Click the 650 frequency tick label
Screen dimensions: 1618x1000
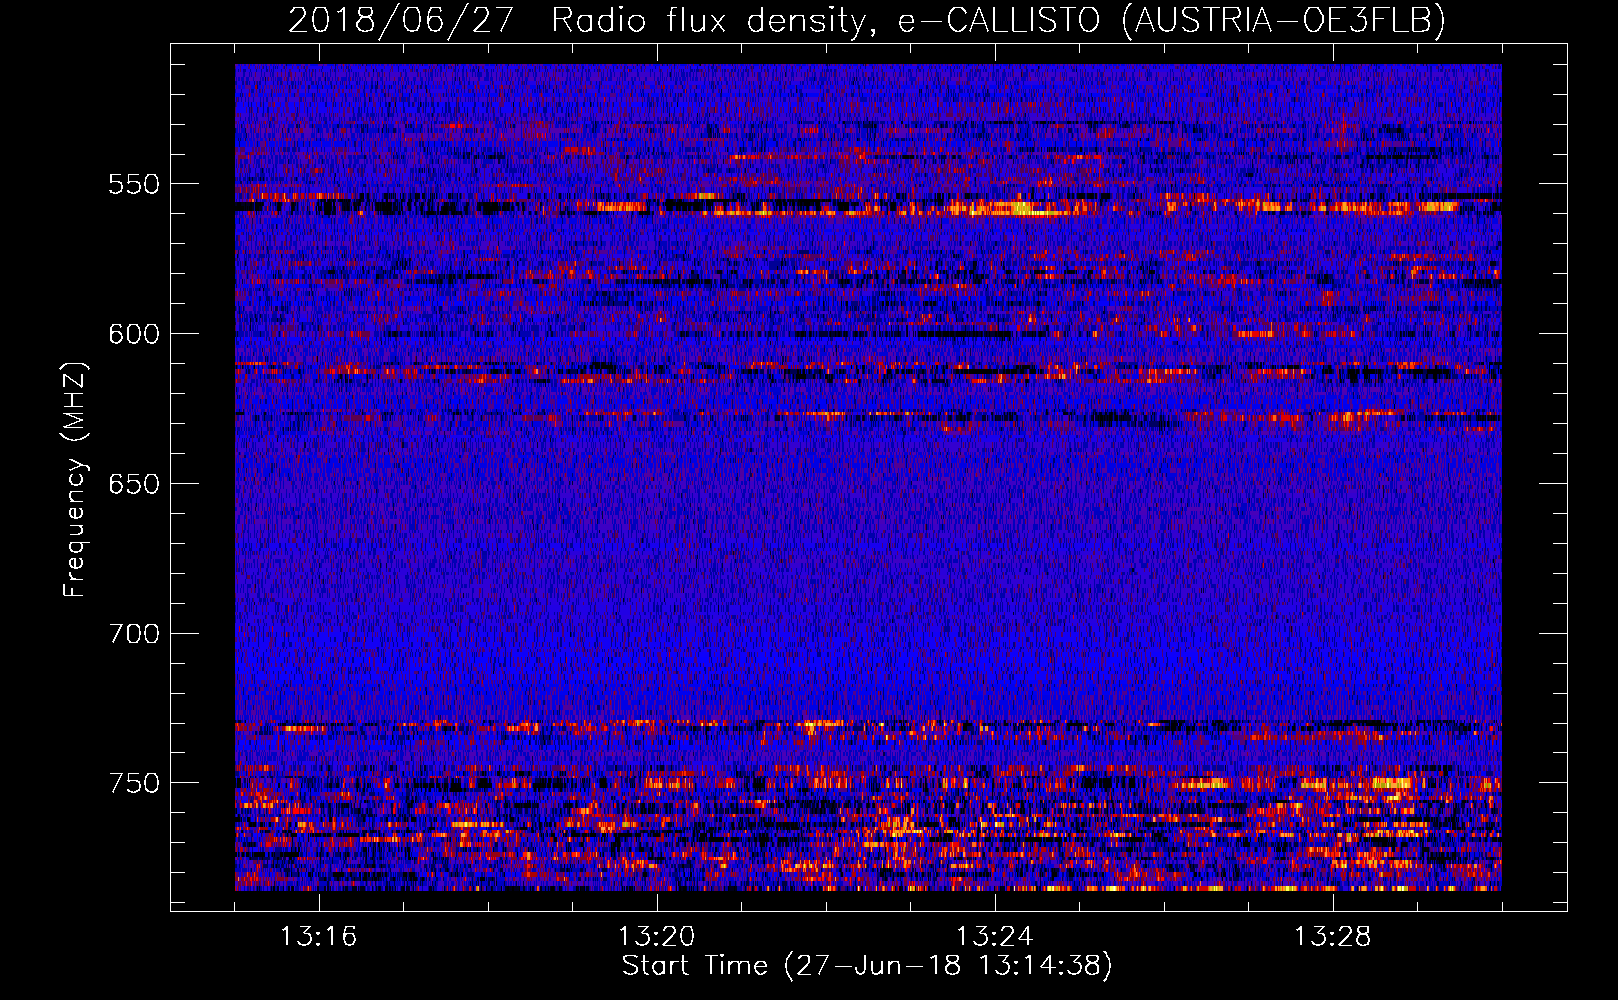[x=134, y=484]
